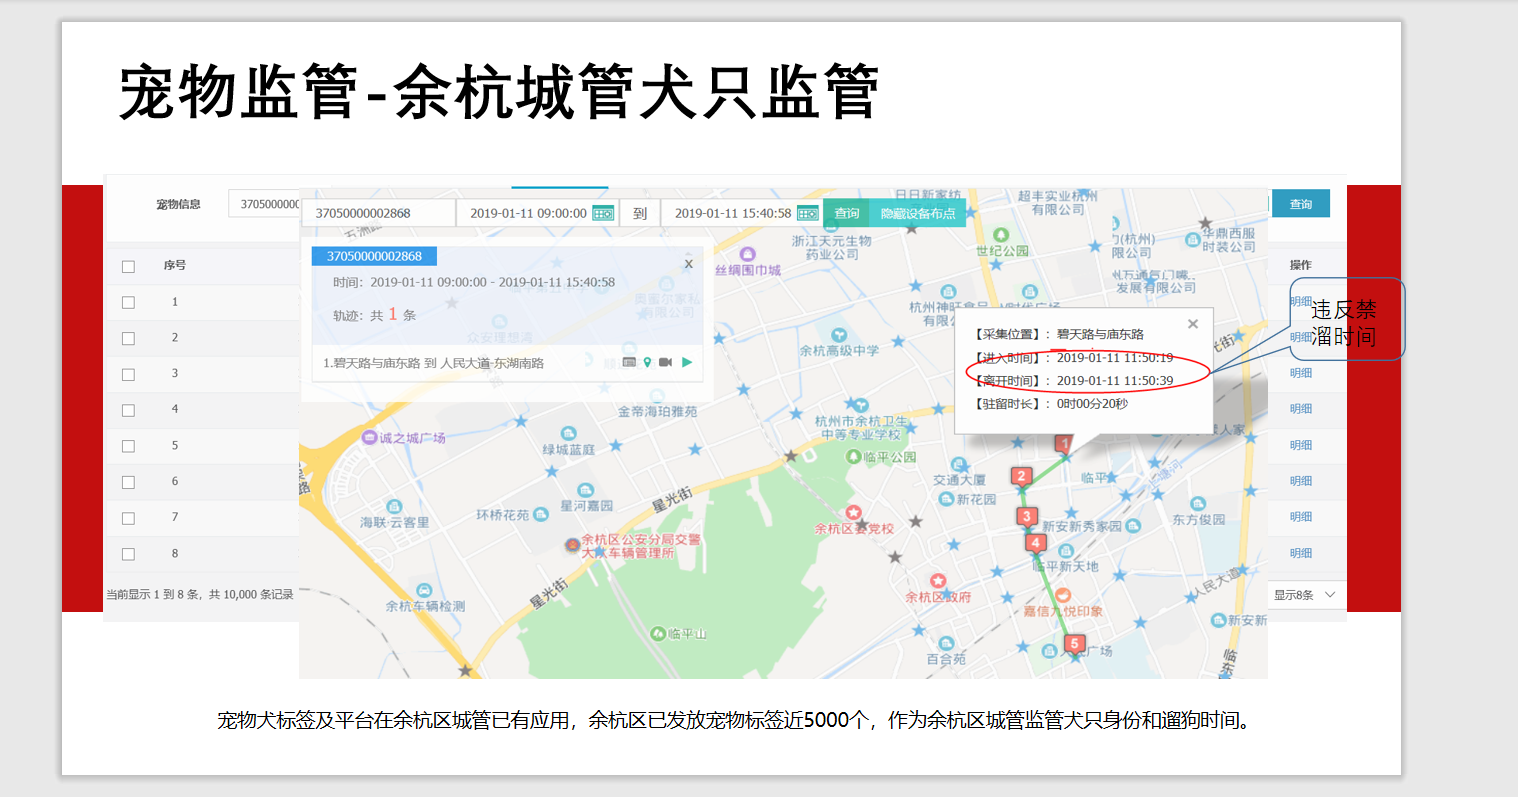This screenshot has height=797, width=1518.
Task: Toggle the select-all checkbox in table header
Action: pyautogui.click(x=127, y=265)
